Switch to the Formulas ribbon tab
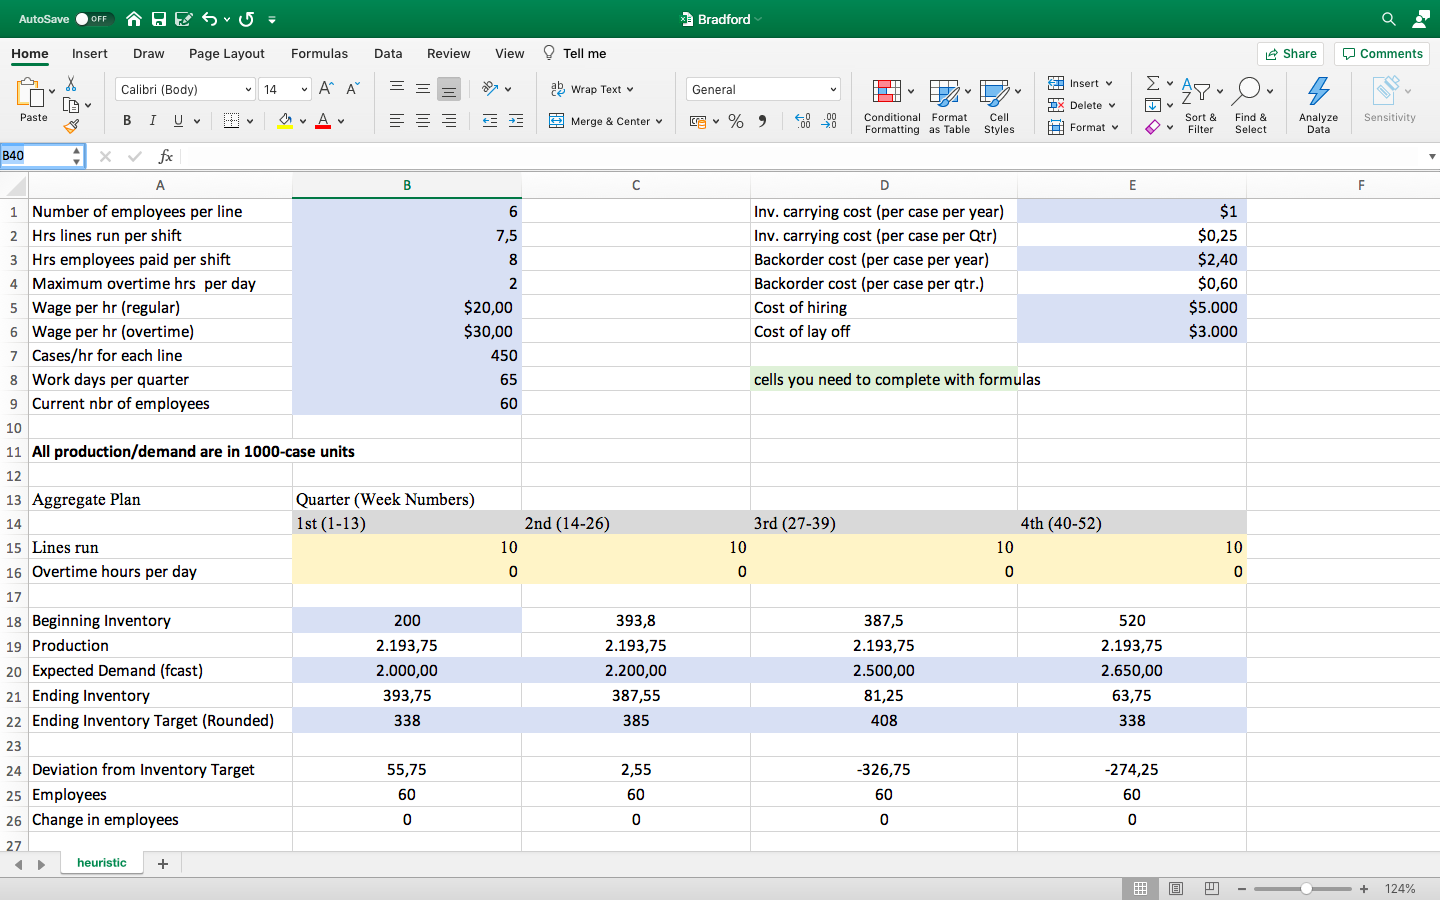 pos(319,53)
